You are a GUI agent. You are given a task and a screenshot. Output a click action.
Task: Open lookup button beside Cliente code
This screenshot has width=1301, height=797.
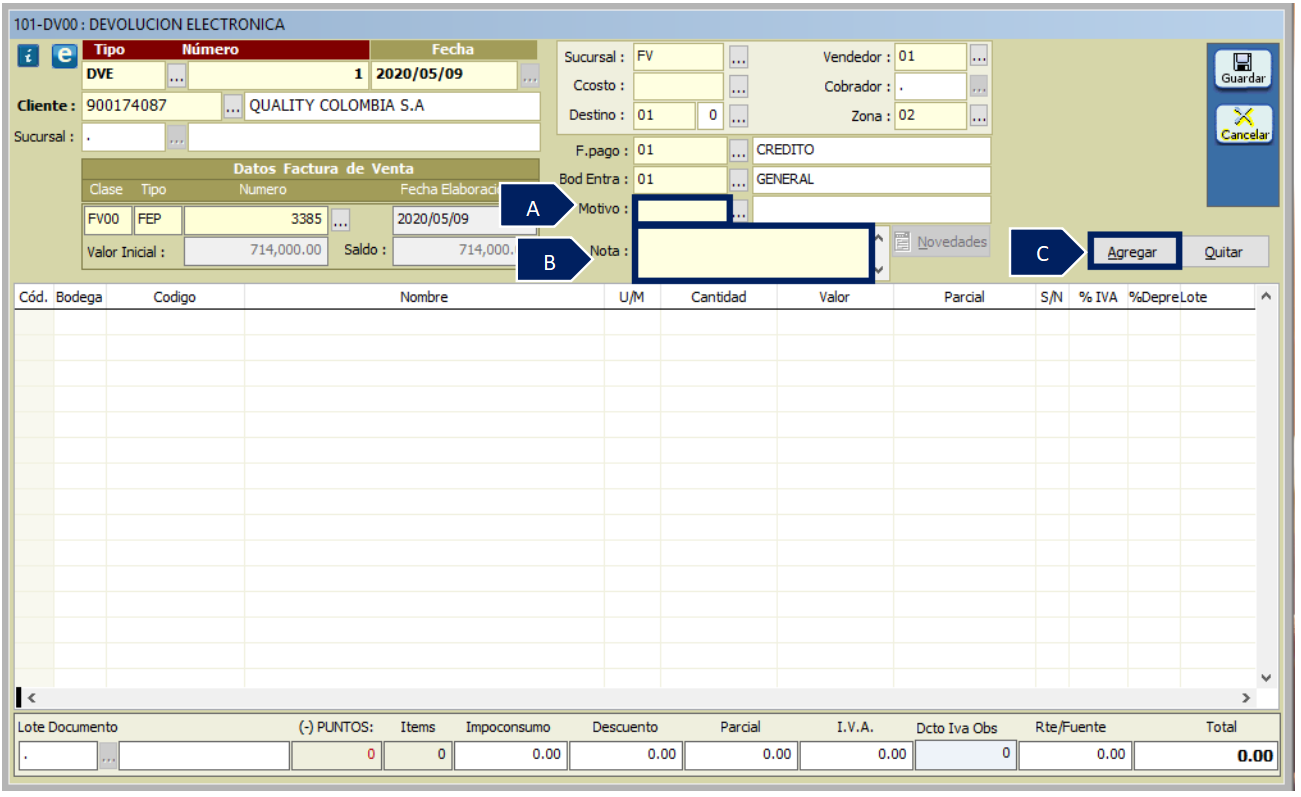[232, 106]
